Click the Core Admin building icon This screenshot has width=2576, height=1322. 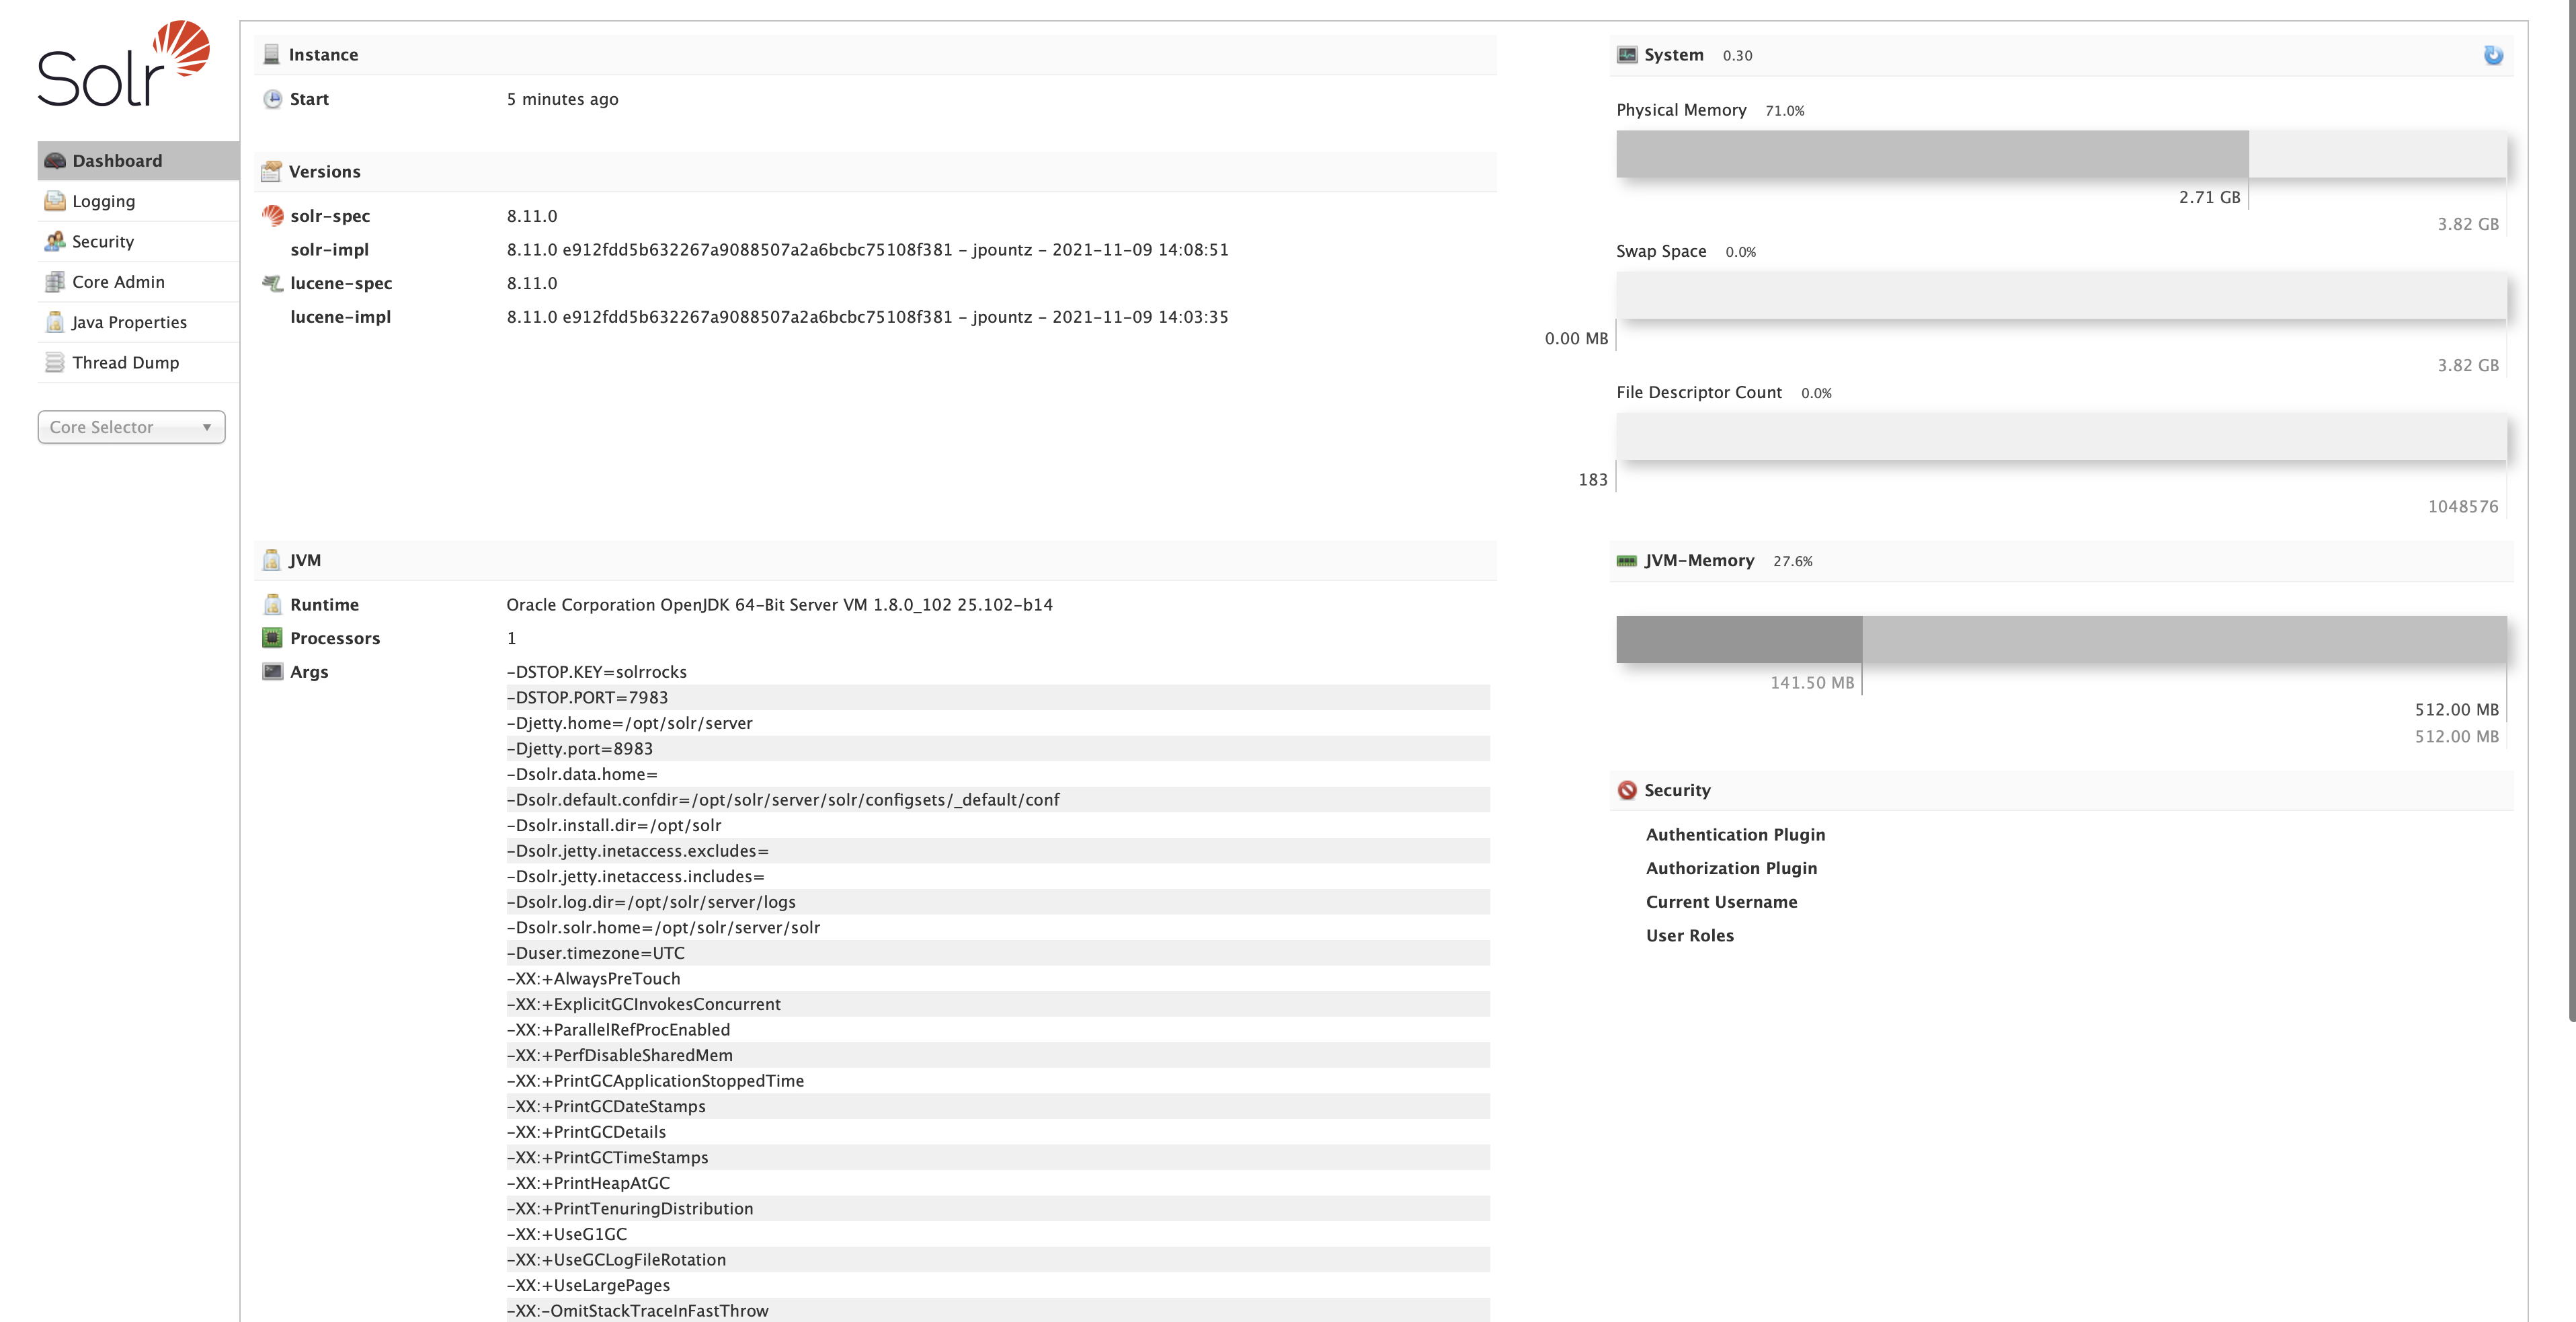point(55,282)
